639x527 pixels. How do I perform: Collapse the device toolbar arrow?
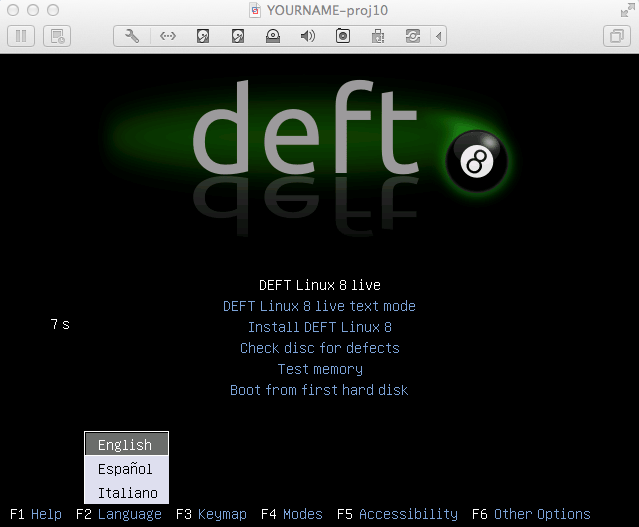point(438,36)
